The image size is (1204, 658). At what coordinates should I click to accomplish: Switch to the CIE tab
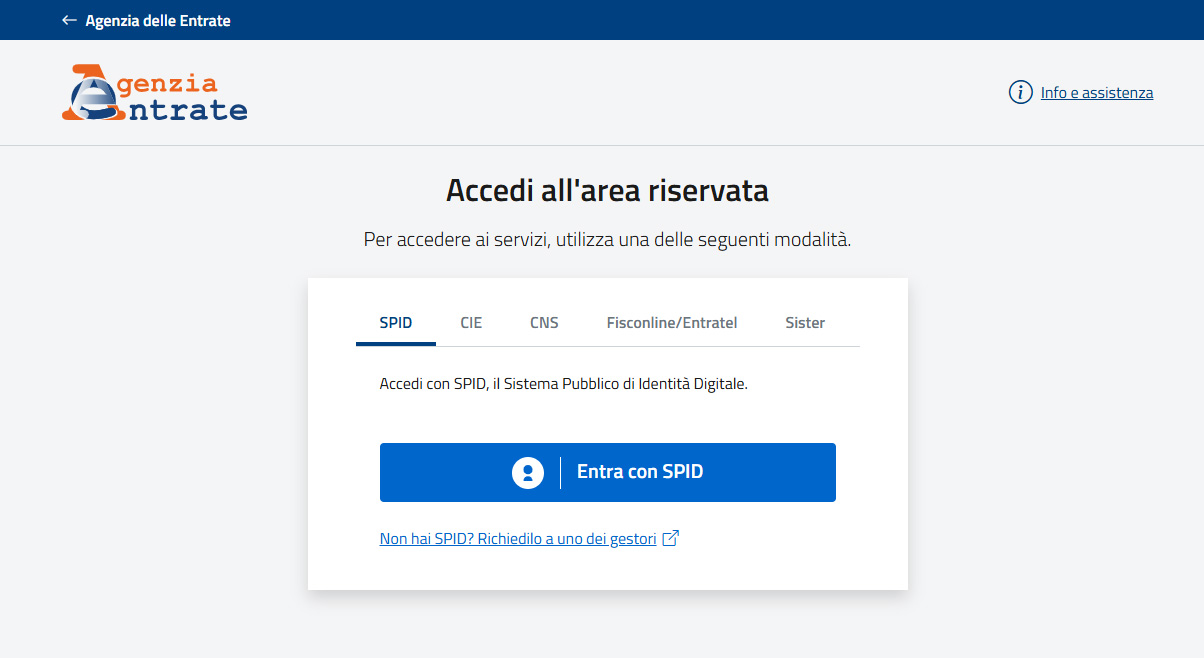click(471, 323)
